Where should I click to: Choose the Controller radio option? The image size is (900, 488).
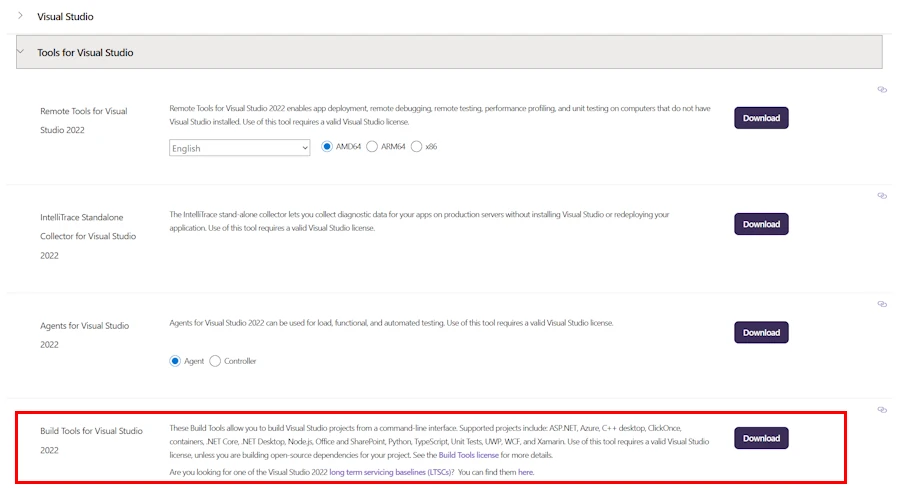point(215,361)
